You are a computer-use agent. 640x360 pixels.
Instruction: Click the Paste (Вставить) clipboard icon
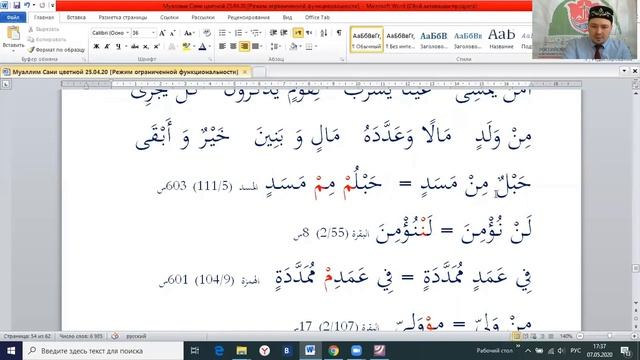pyautogui.click(x=13, y=33)
